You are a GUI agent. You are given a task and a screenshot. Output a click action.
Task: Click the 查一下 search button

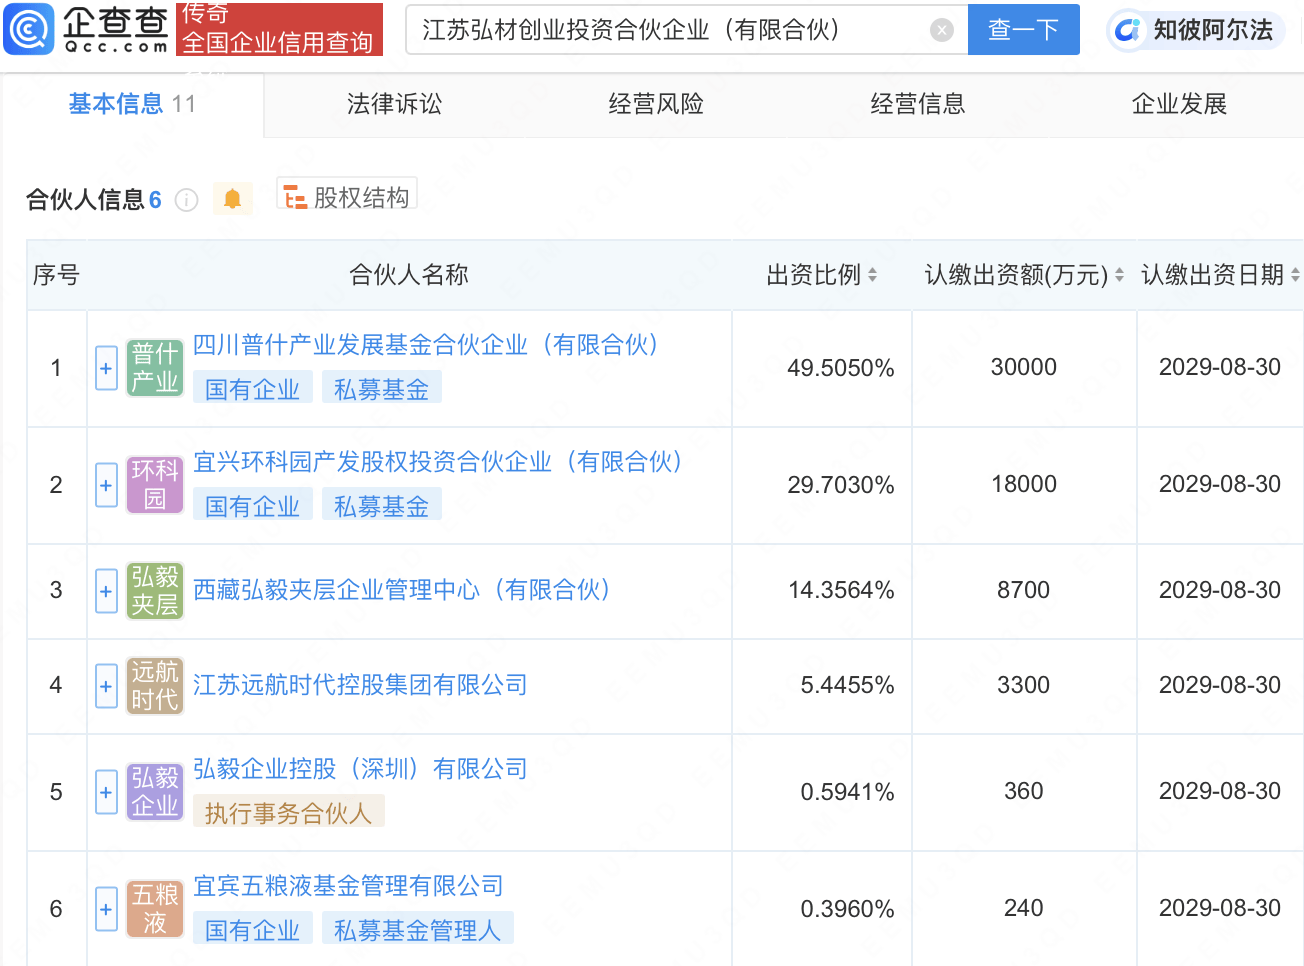(1023, 30)
